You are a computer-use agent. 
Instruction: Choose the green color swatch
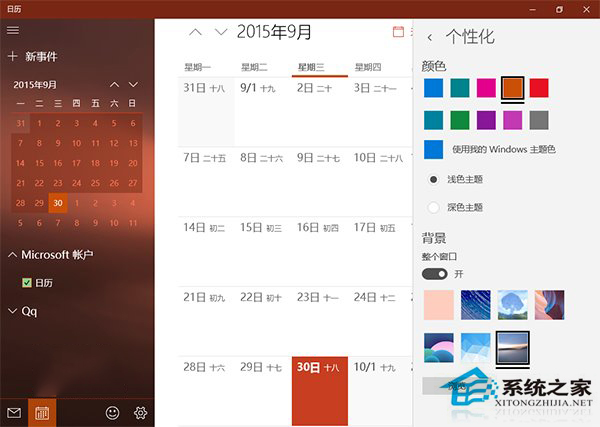point(460,120)
